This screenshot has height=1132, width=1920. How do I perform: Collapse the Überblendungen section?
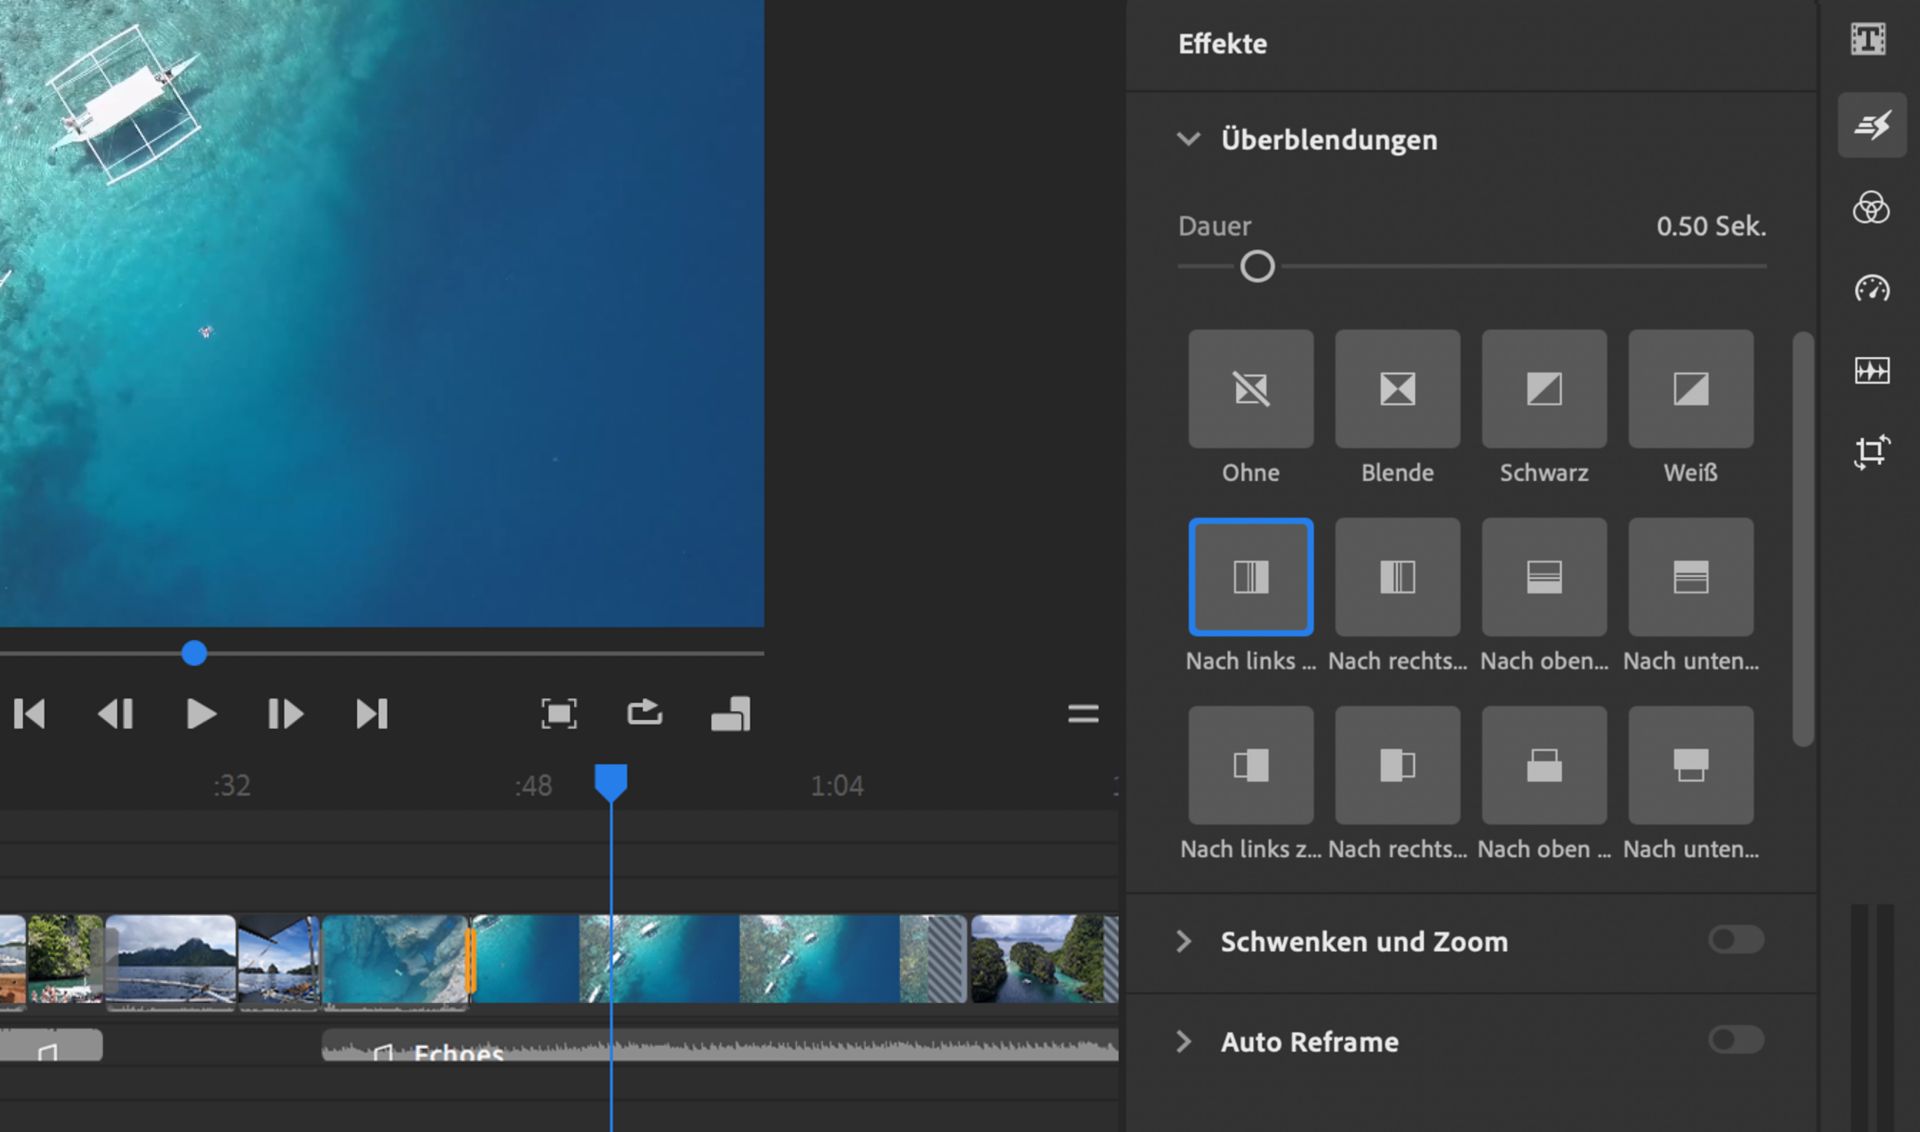1188,140
